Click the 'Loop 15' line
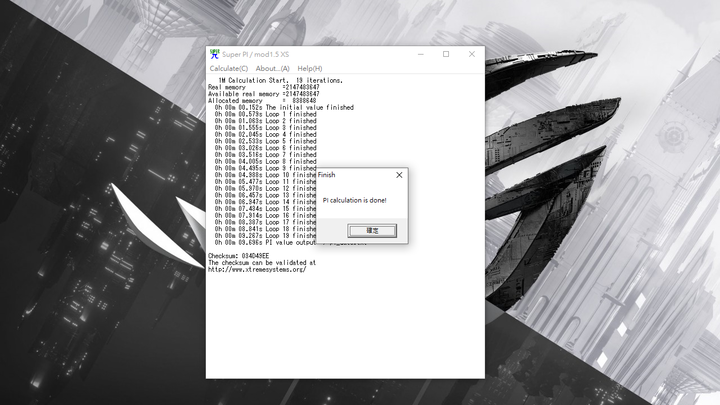 (265, 208)
